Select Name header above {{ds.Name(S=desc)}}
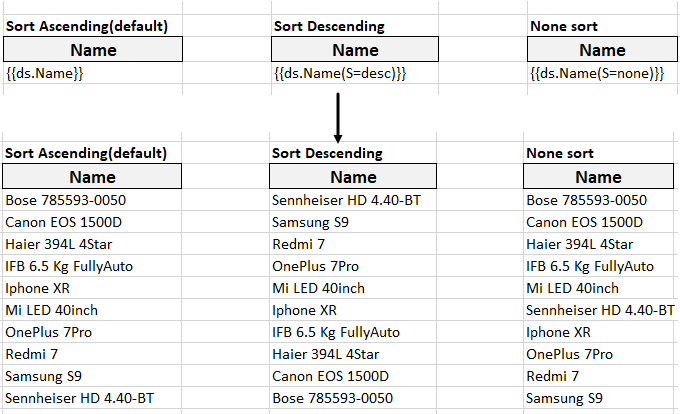The image size is (680, 414). (x=355, y=50)
